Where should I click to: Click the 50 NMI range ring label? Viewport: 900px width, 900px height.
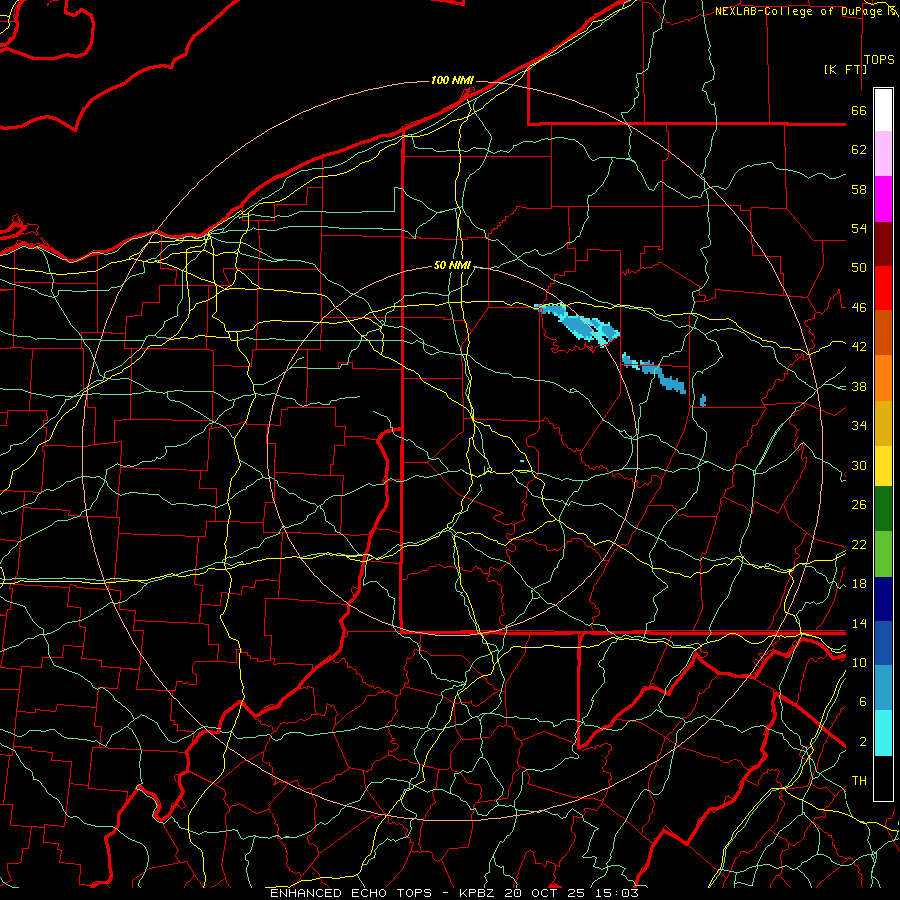452,265
